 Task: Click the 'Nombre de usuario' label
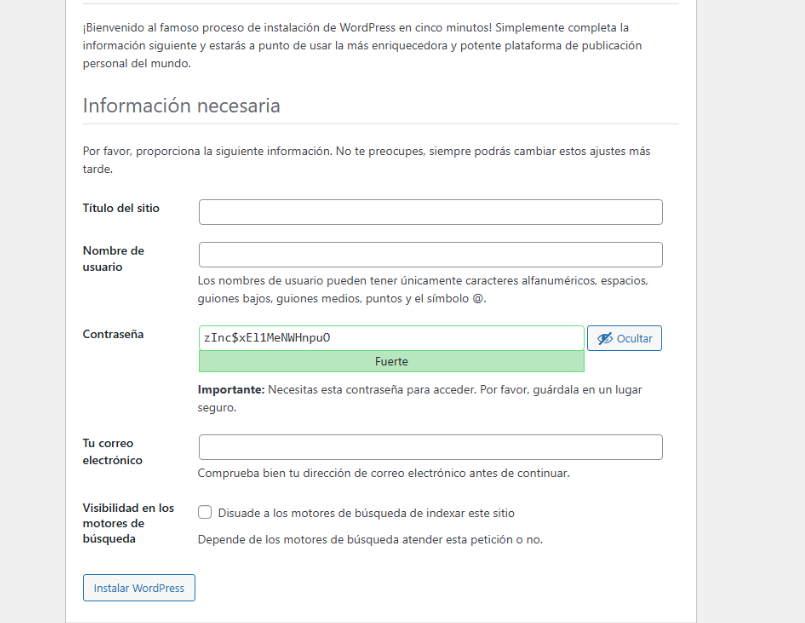(113, 259)
